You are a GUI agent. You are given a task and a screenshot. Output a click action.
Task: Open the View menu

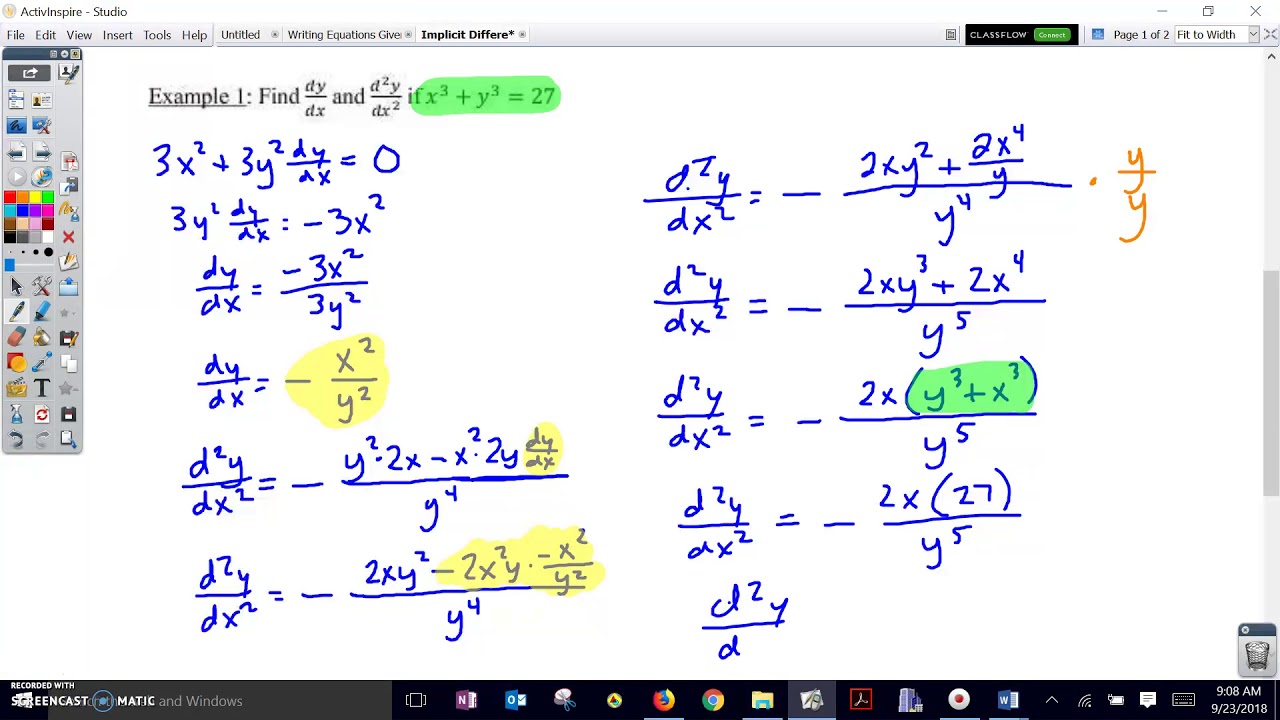tap(79, 35)
